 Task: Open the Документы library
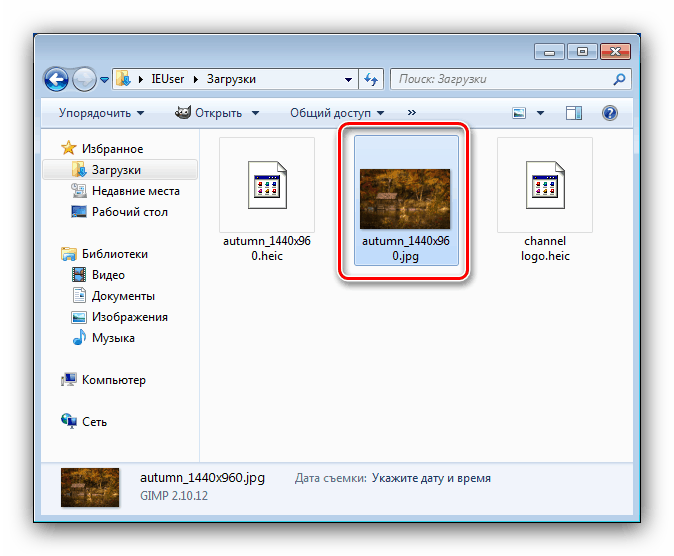[123, 296]
